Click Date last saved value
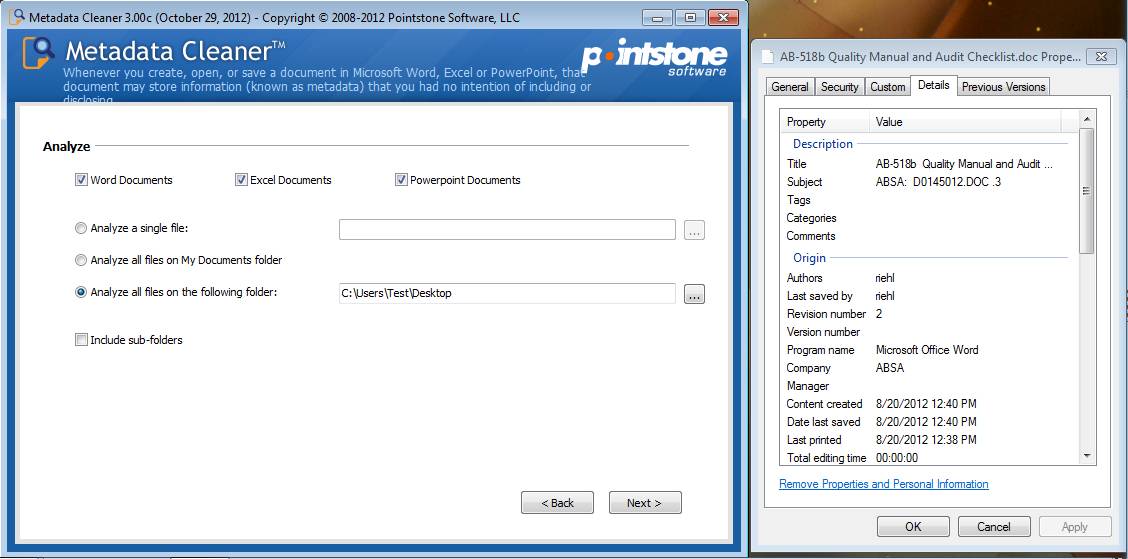 926,422
